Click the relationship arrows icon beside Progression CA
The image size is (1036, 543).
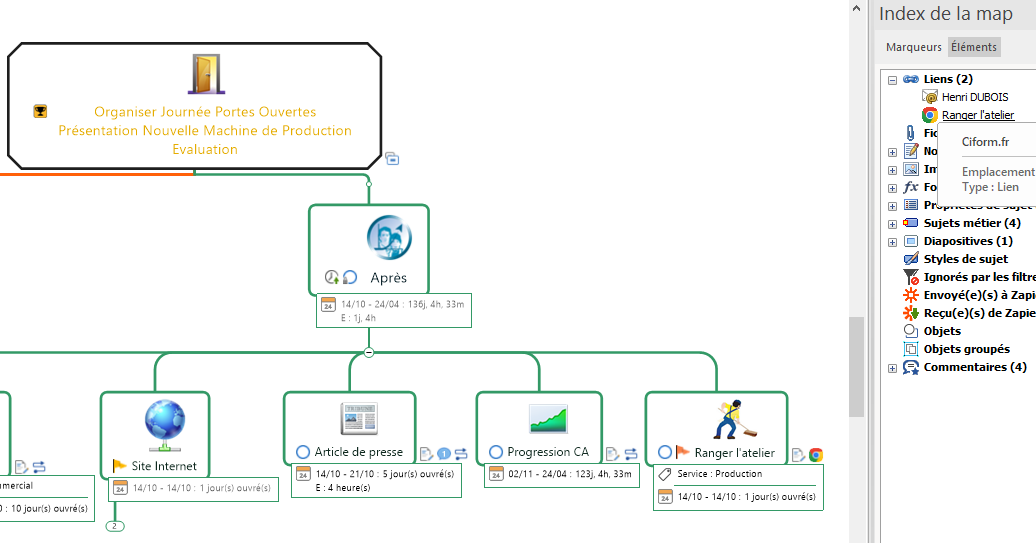[631, 454]
